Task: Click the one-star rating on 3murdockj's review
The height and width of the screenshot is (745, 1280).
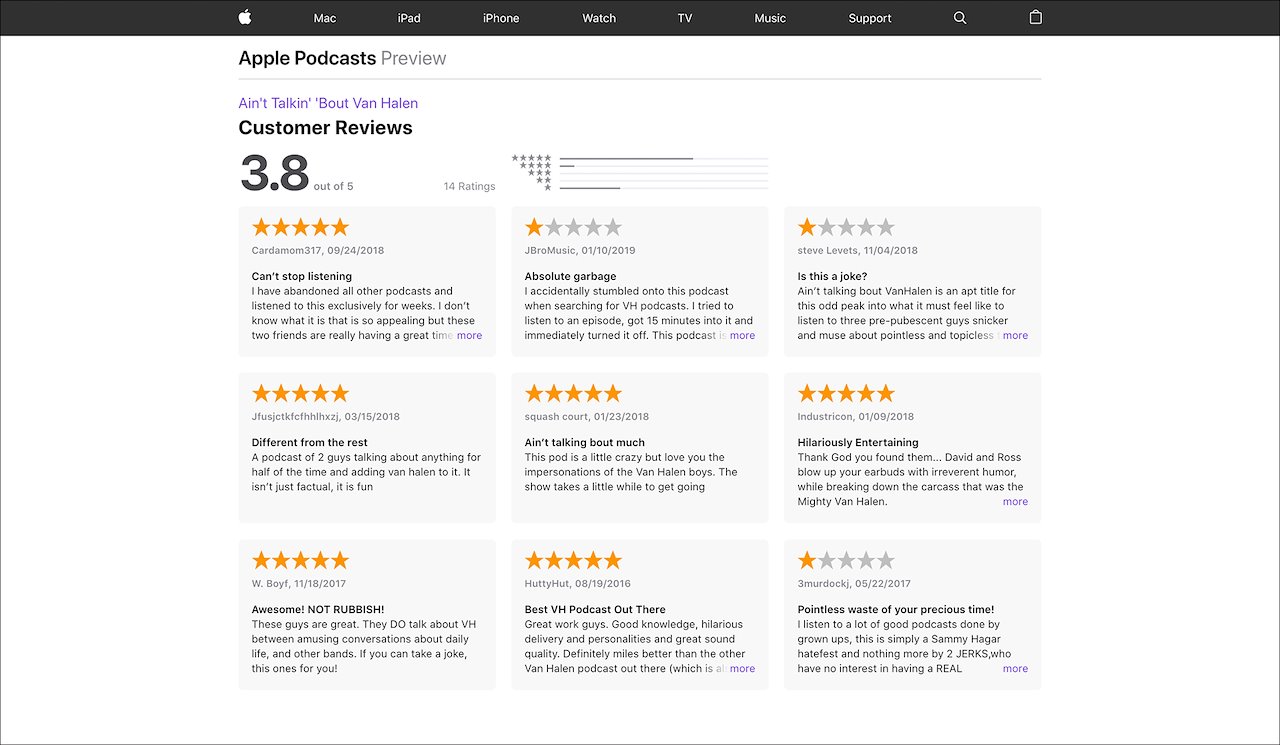Action: tap(846, 560)
